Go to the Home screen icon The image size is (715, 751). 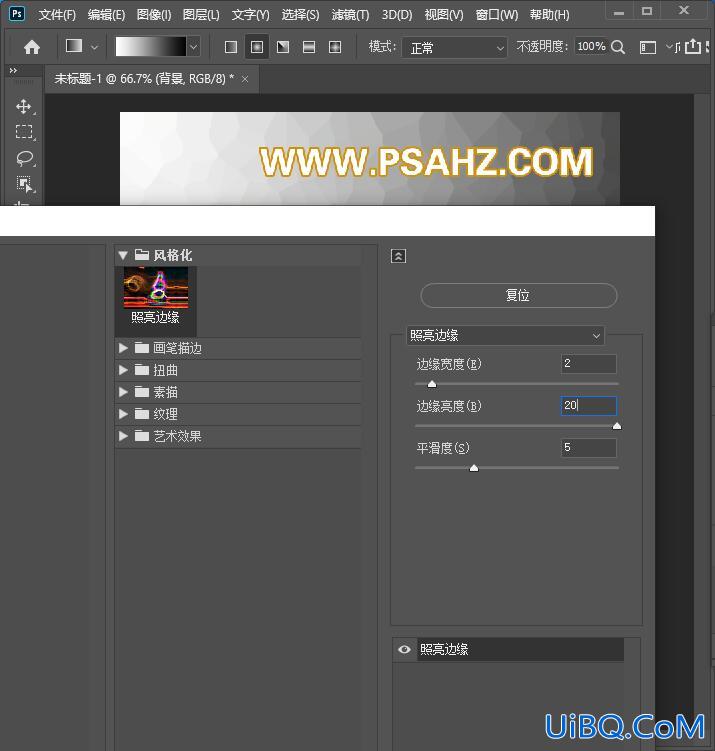[32, 47]
